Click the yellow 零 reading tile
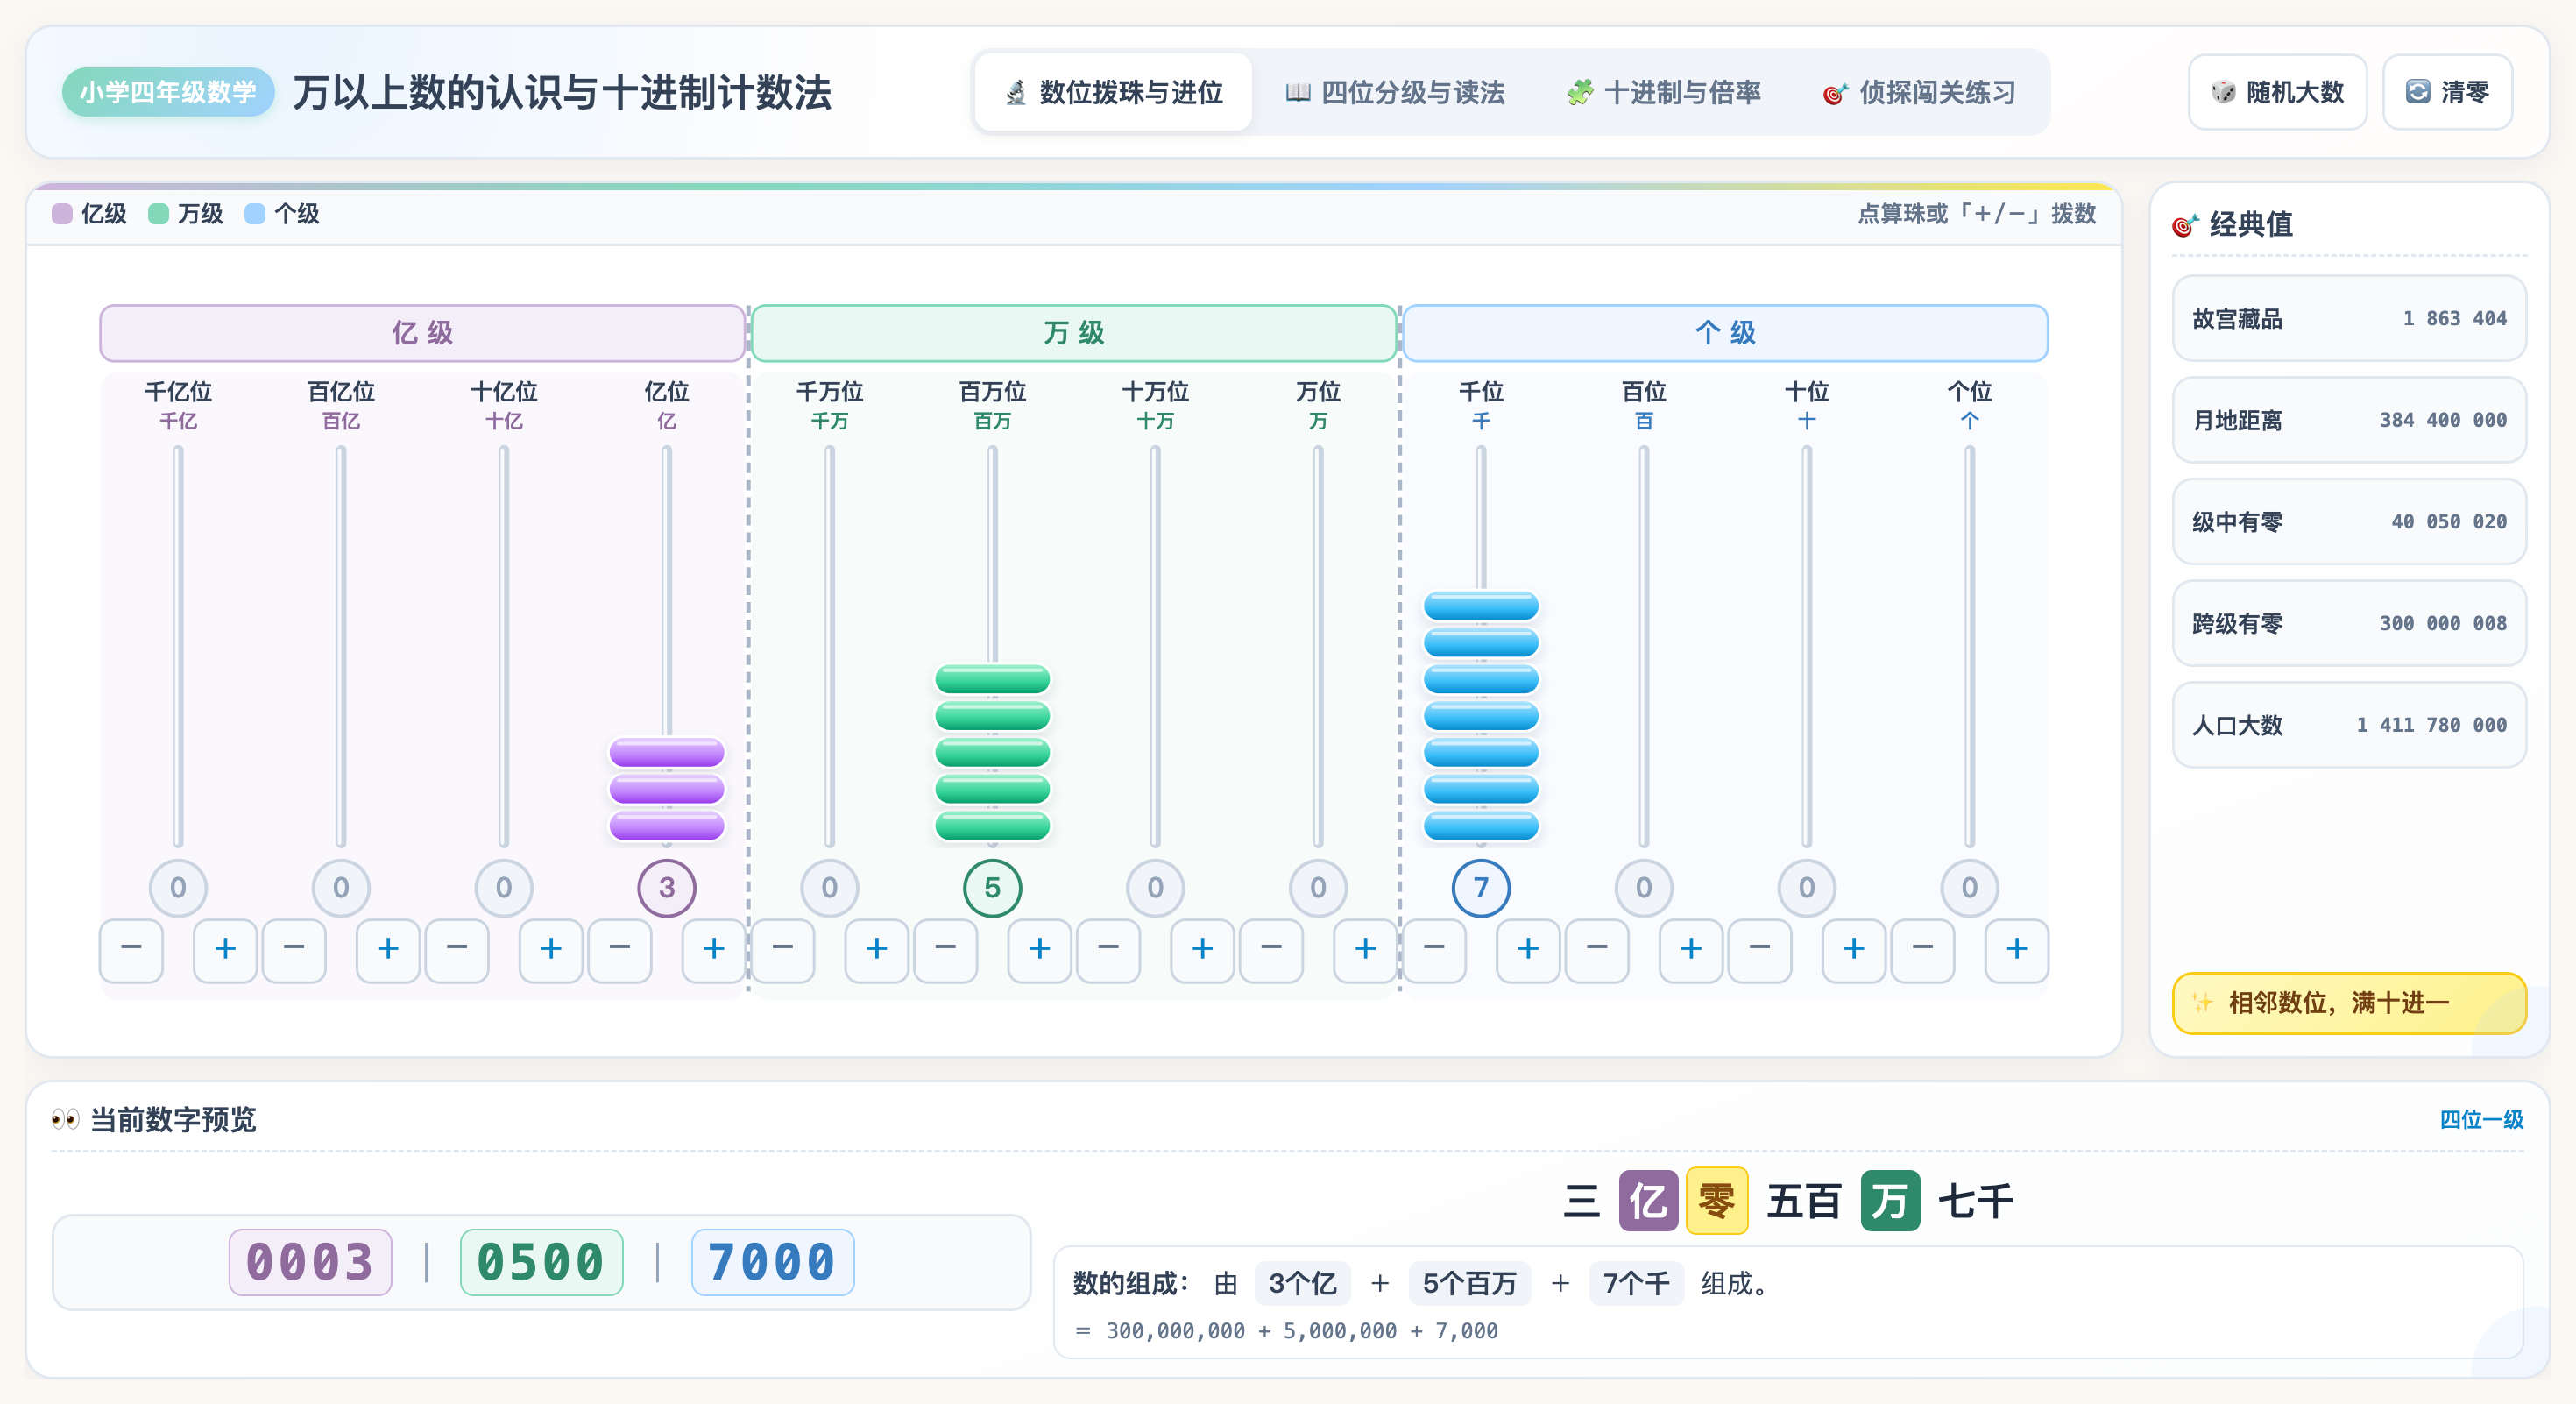This screenshot has width=2576, height=1404. pos(1717,1200)
